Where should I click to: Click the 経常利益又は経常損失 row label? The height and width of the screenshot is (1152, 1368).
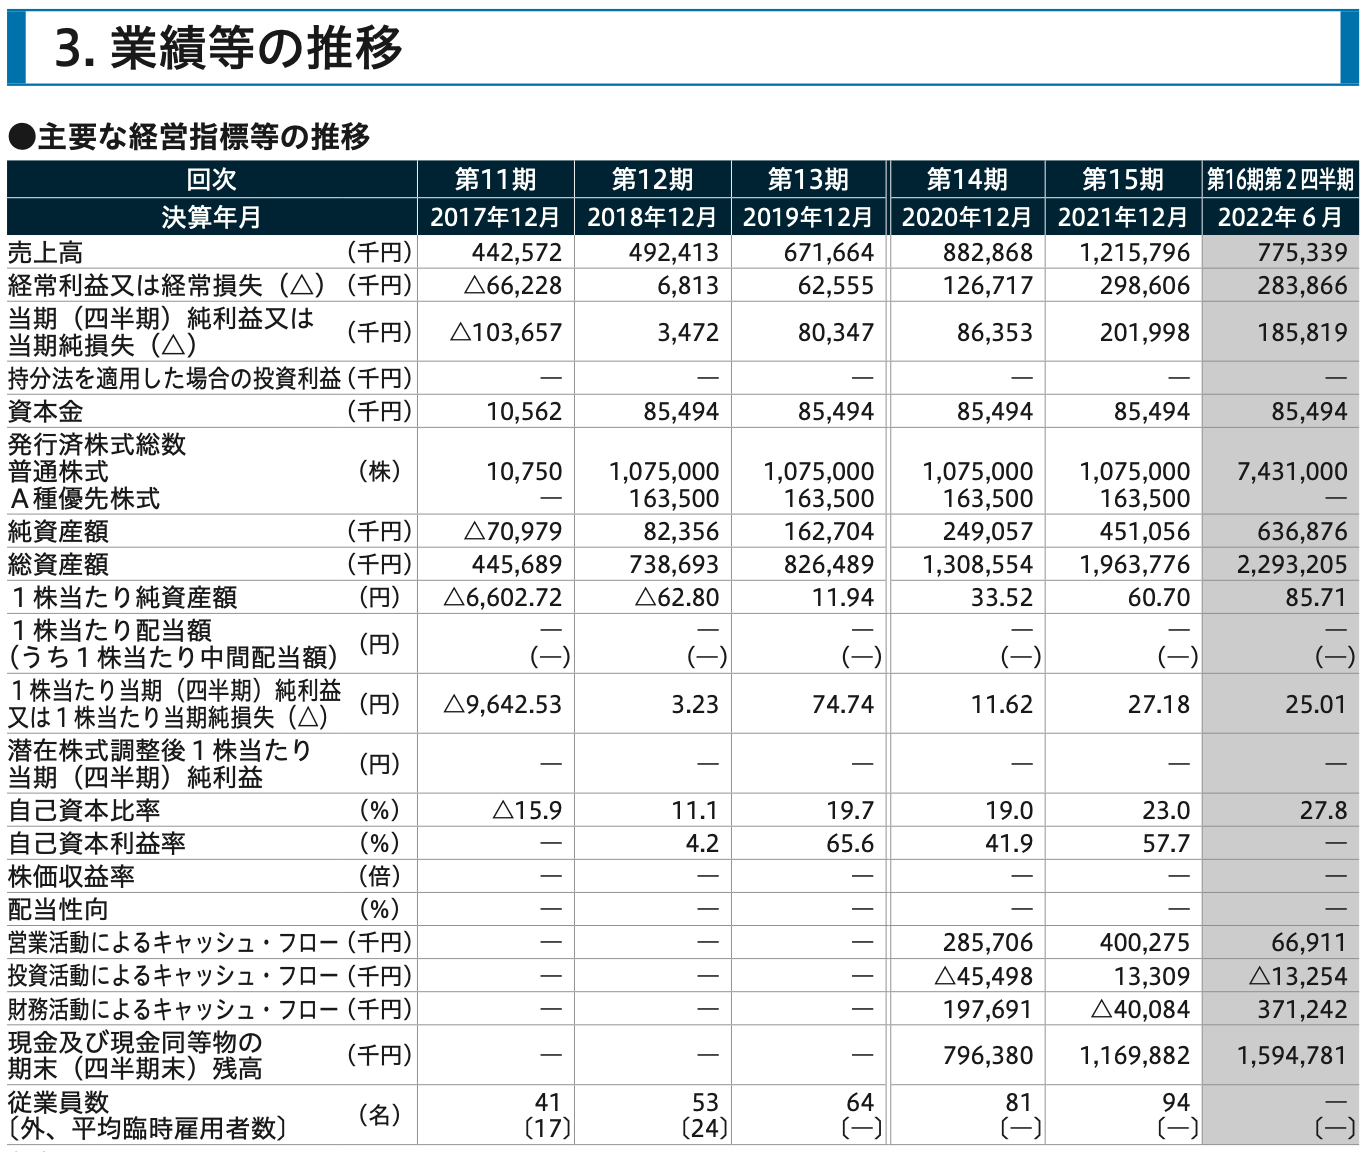pyautogui.click(x=168, y=285)
